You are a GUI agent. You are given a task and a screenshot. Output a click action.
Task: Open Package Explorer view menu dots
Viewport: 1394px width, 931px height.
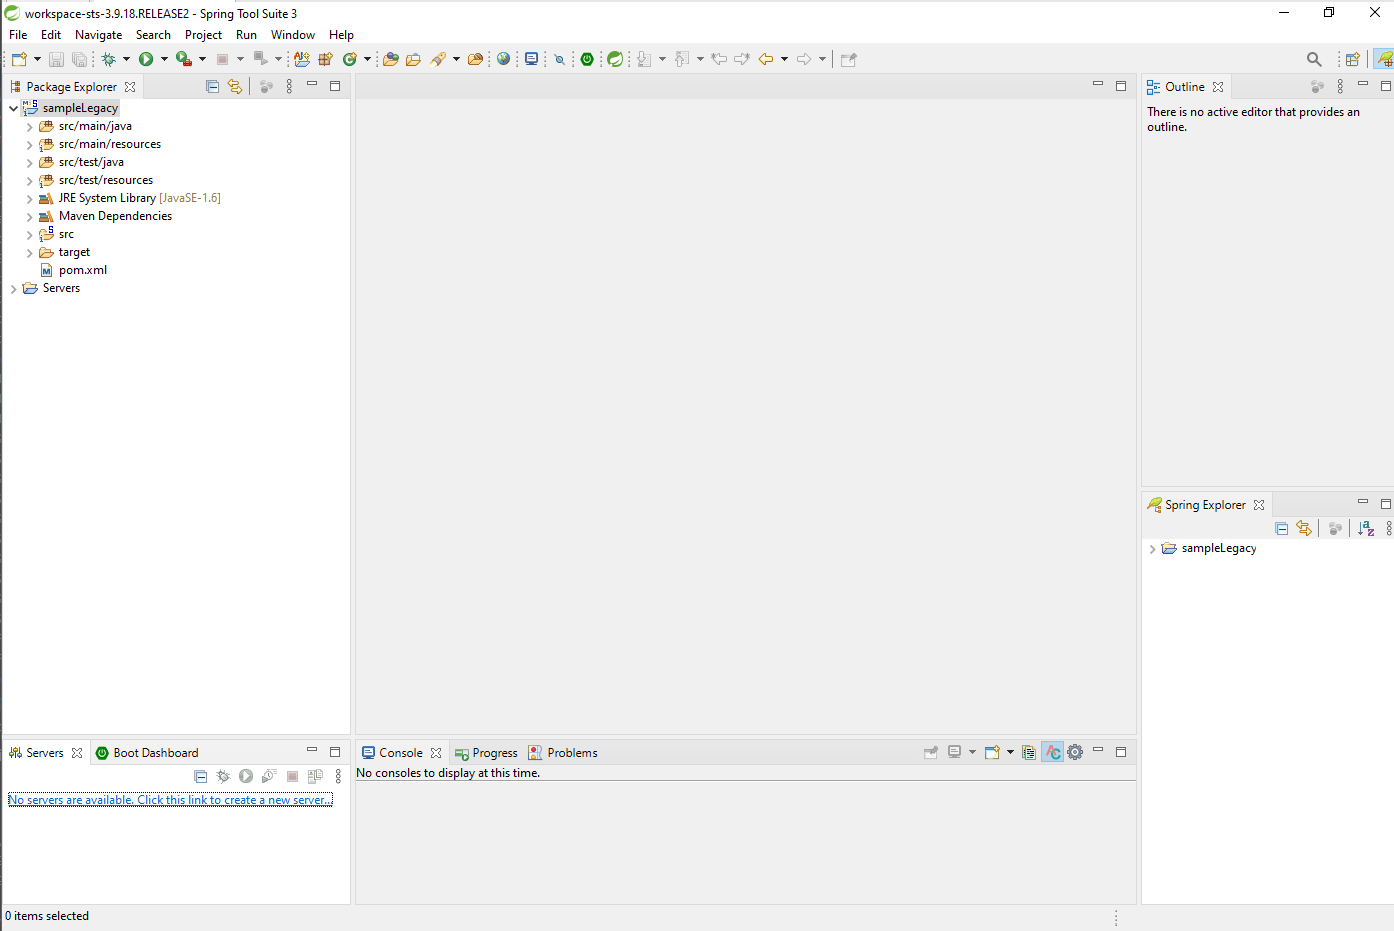click(289, 87)
